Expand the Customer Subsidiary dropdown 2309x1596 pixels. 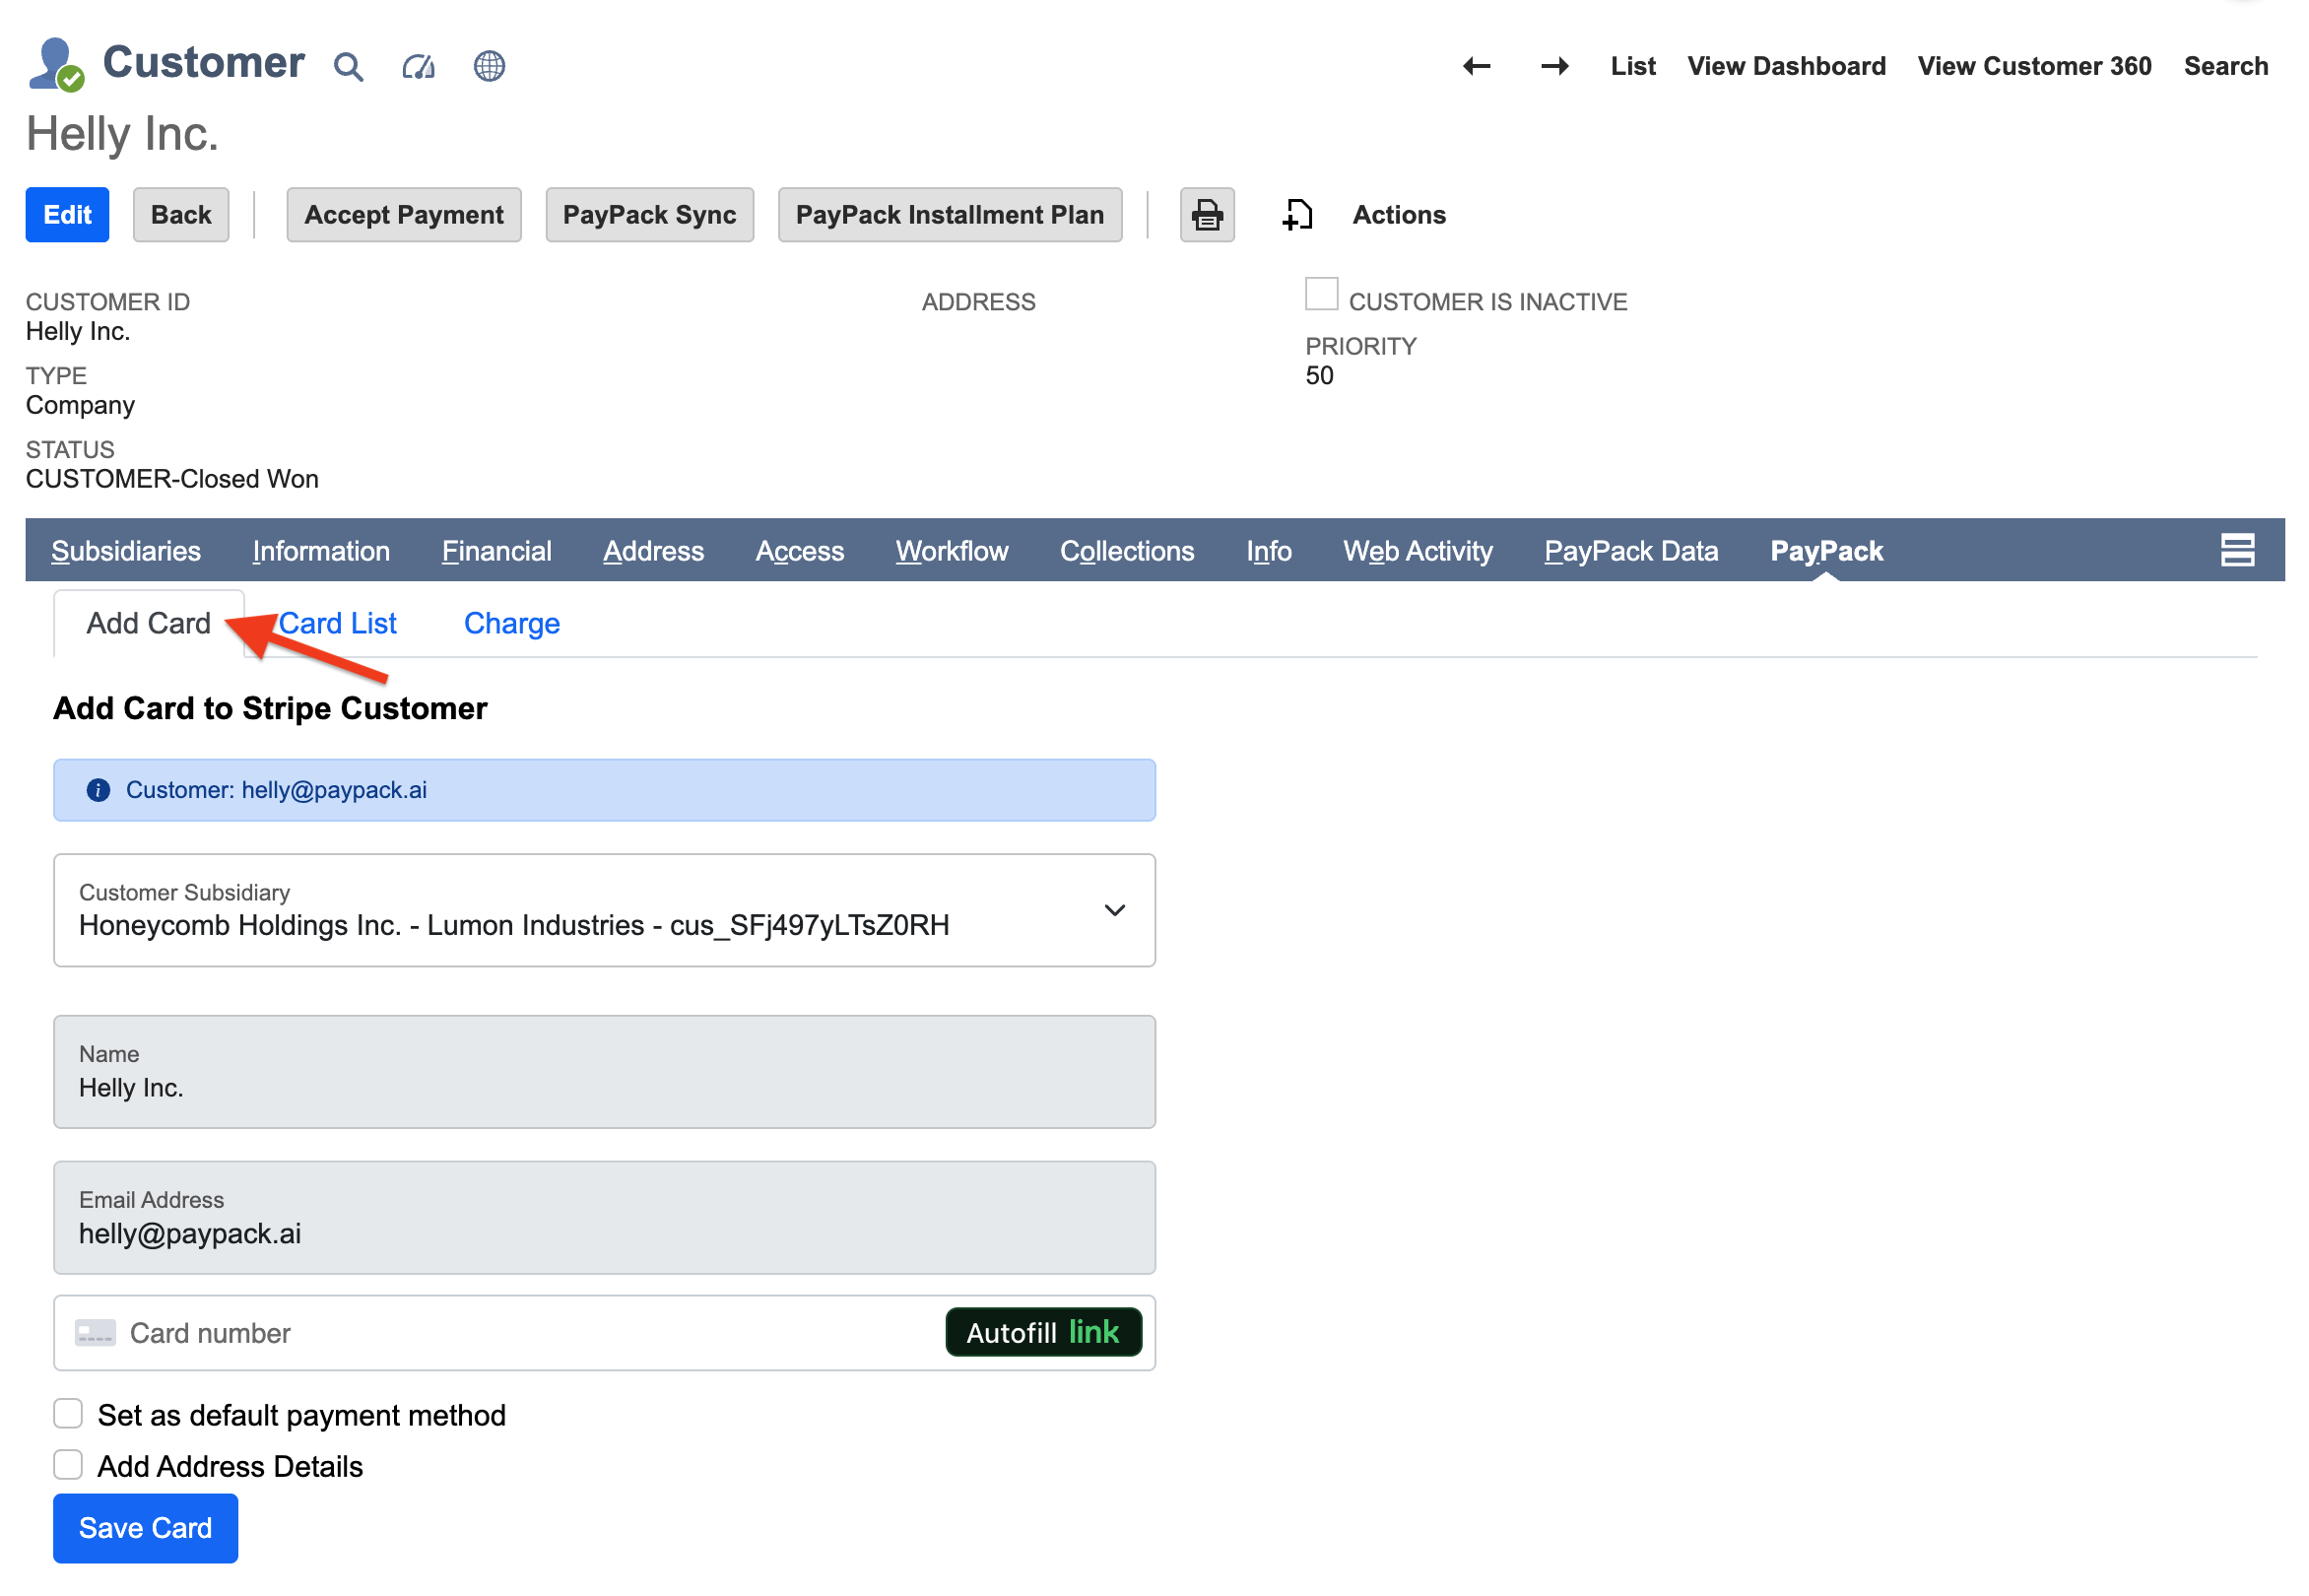pyautogui.click(x=1113, y=911)
